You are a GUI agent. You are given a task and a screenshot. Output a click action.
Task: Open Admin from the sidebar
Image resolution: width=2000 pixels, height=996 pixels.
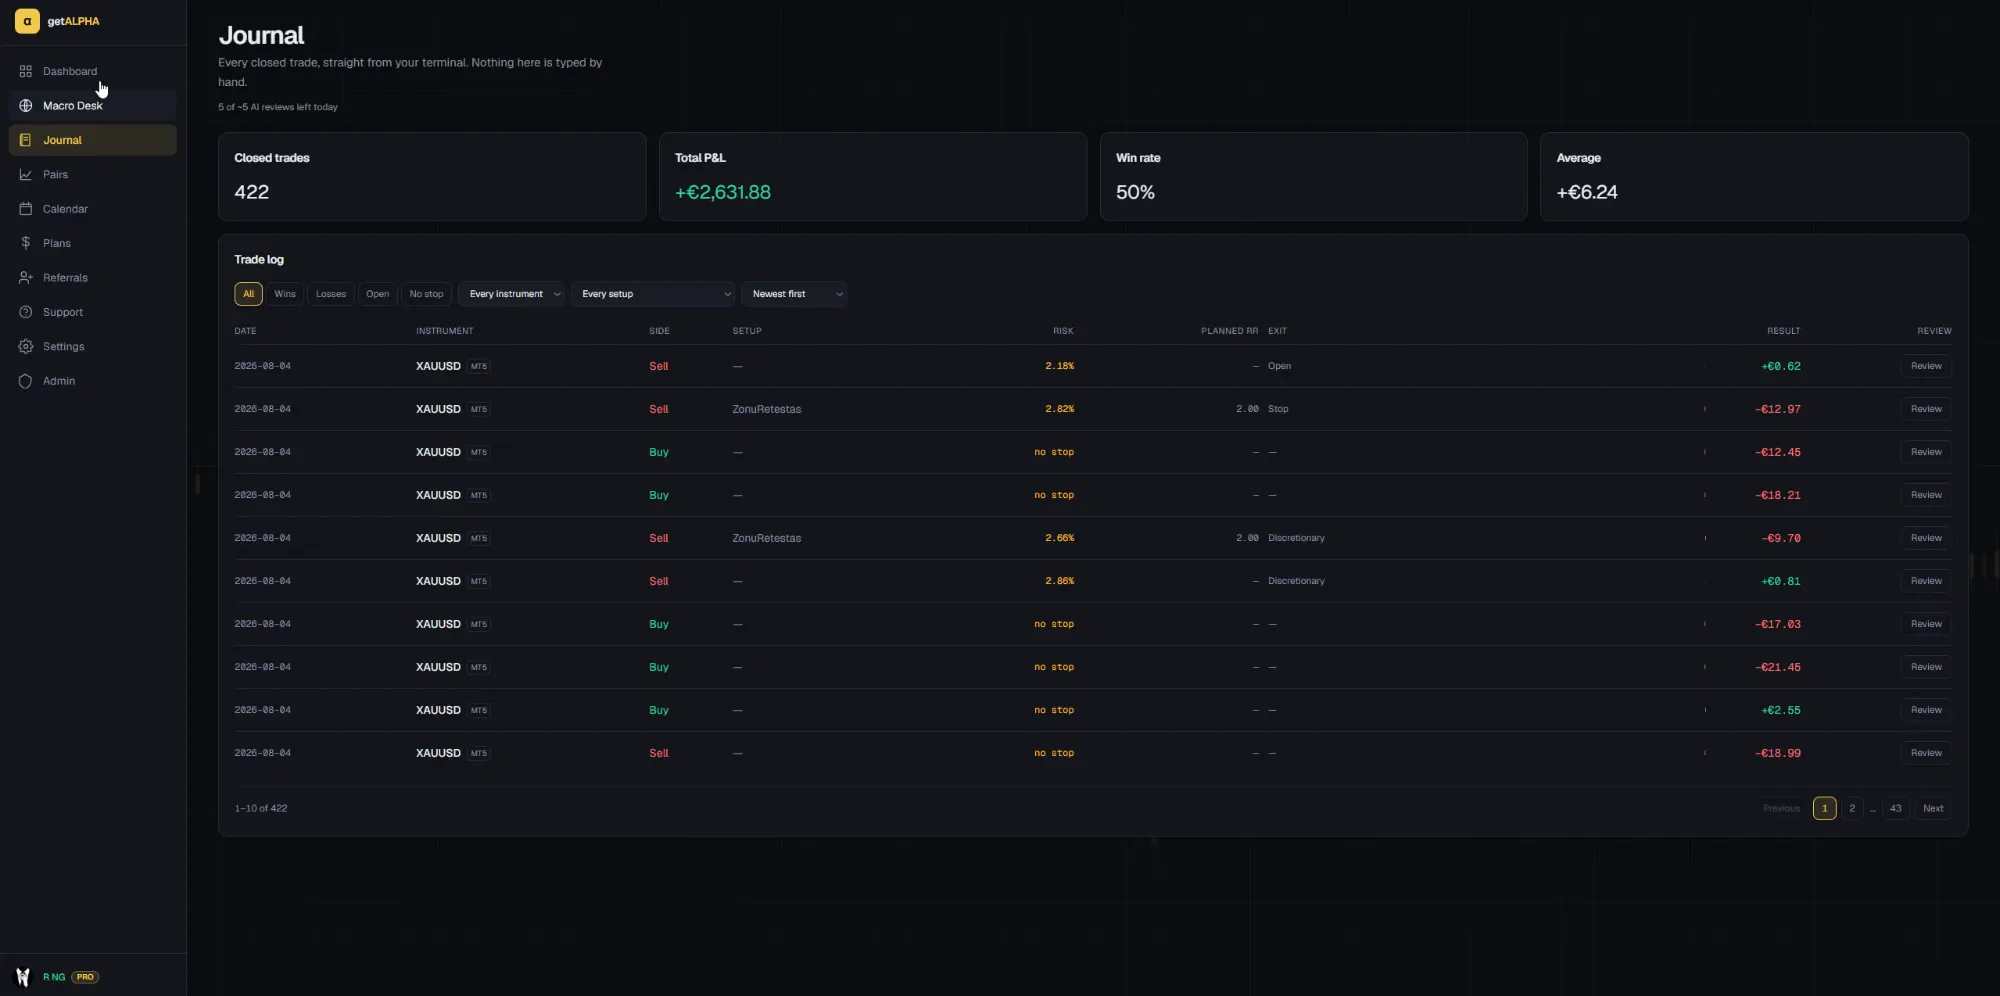coord(93,381)
